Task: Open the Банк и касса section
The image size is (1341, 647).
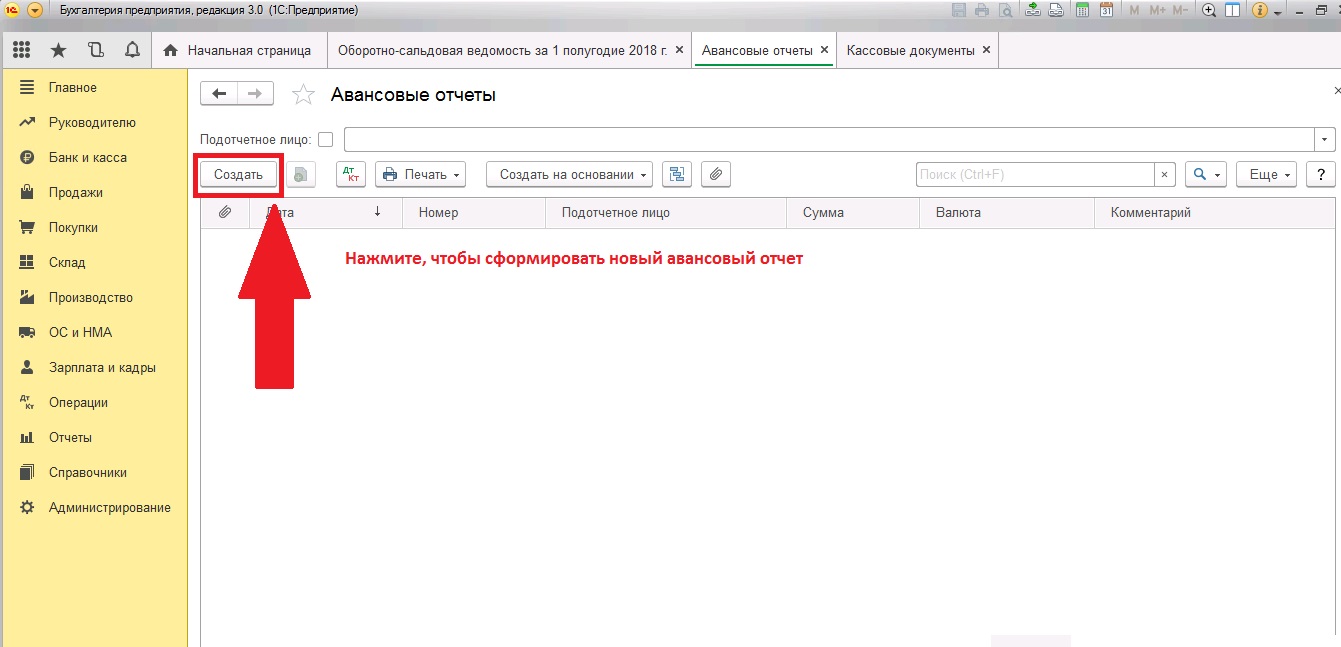Action: 87,158
